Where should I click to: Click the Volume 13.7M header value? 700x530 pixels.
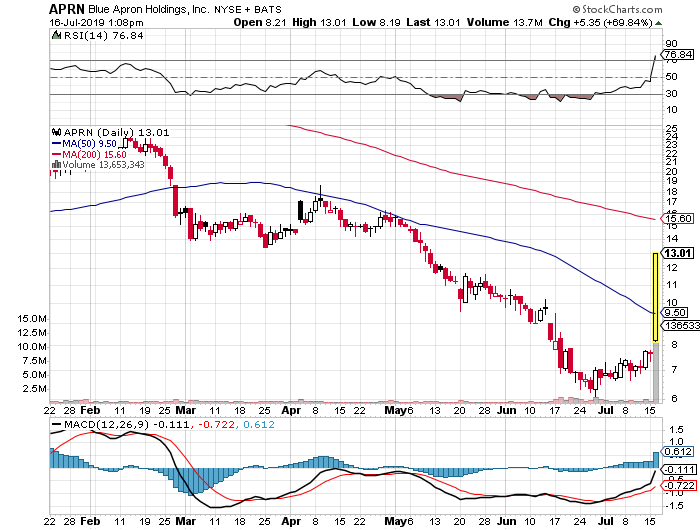point(504,22)
